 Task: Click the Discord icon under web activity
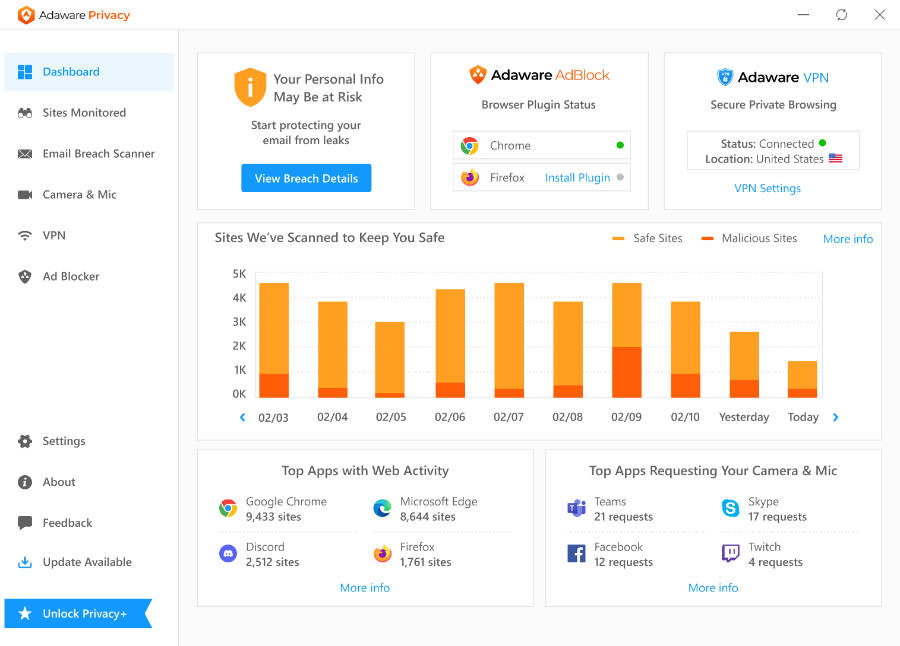[x=229, y=553]
